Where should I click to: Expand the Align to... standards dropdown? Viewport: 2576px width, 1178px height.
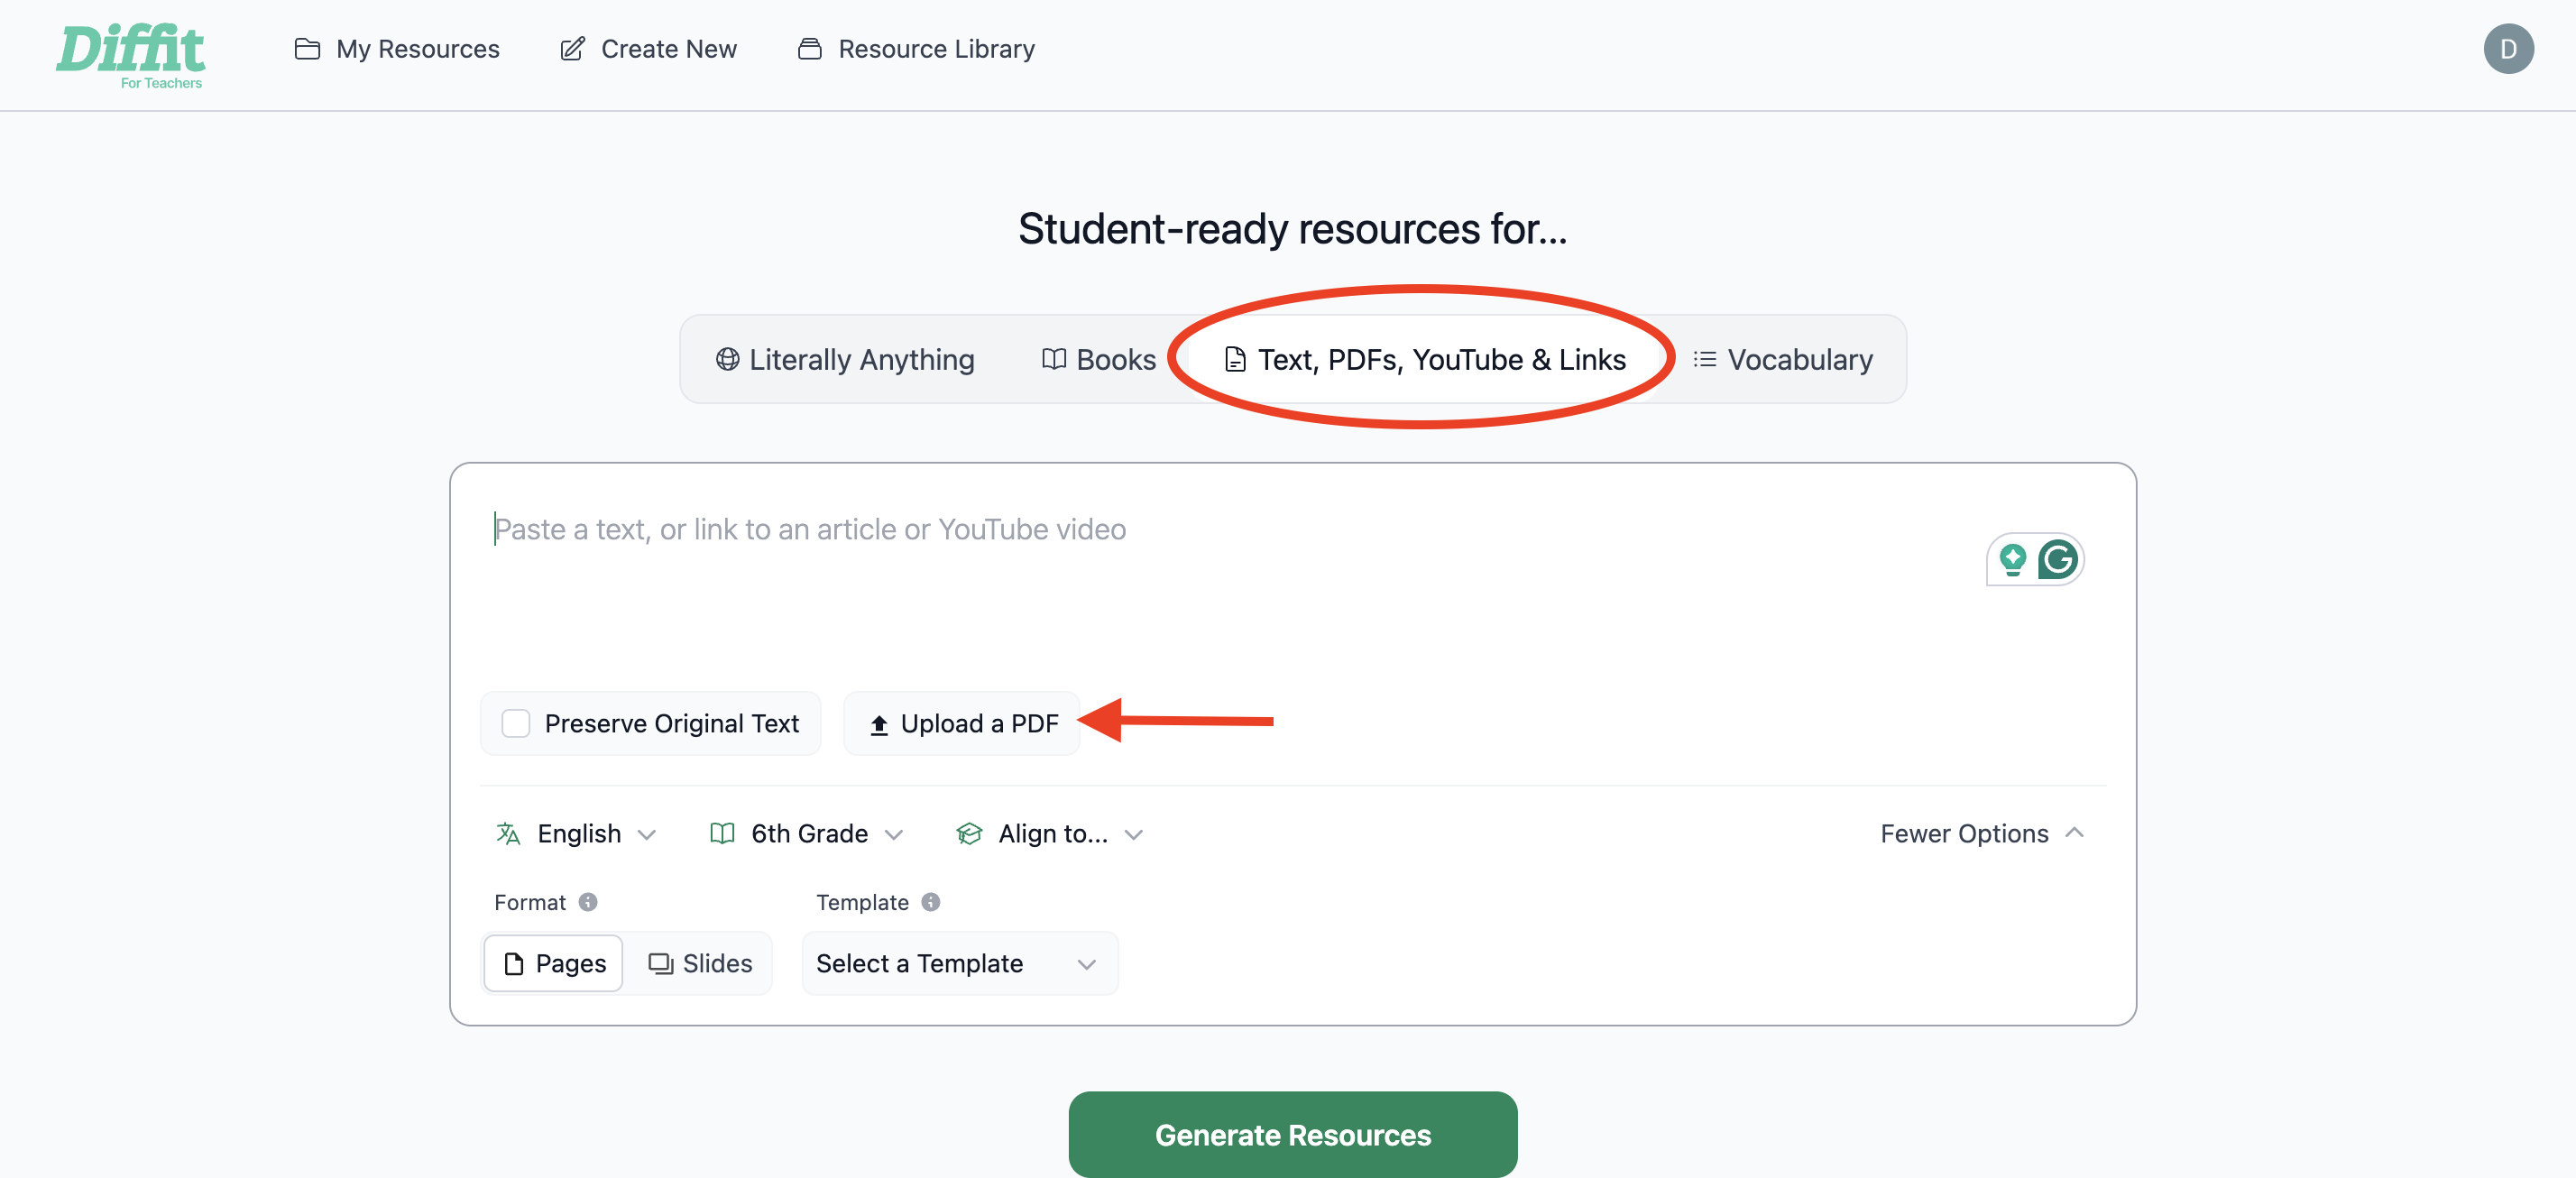pos(1049,834)
